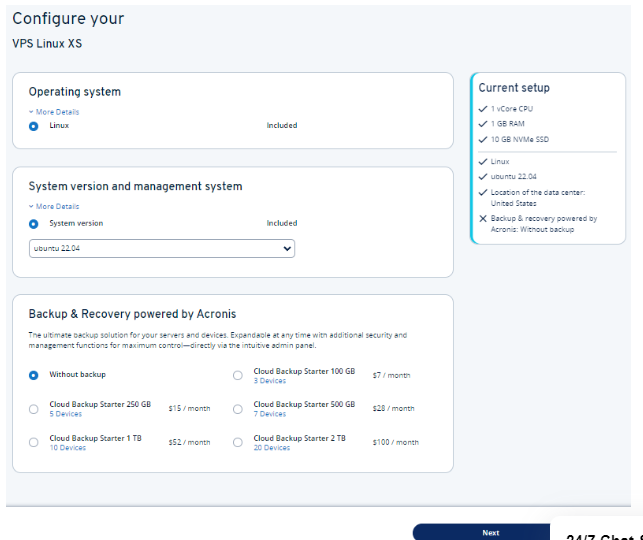Open the ubuntu 22.04 version dropdown
The width and height of the screenshot is (643, 540).
(x=161, y=249)
